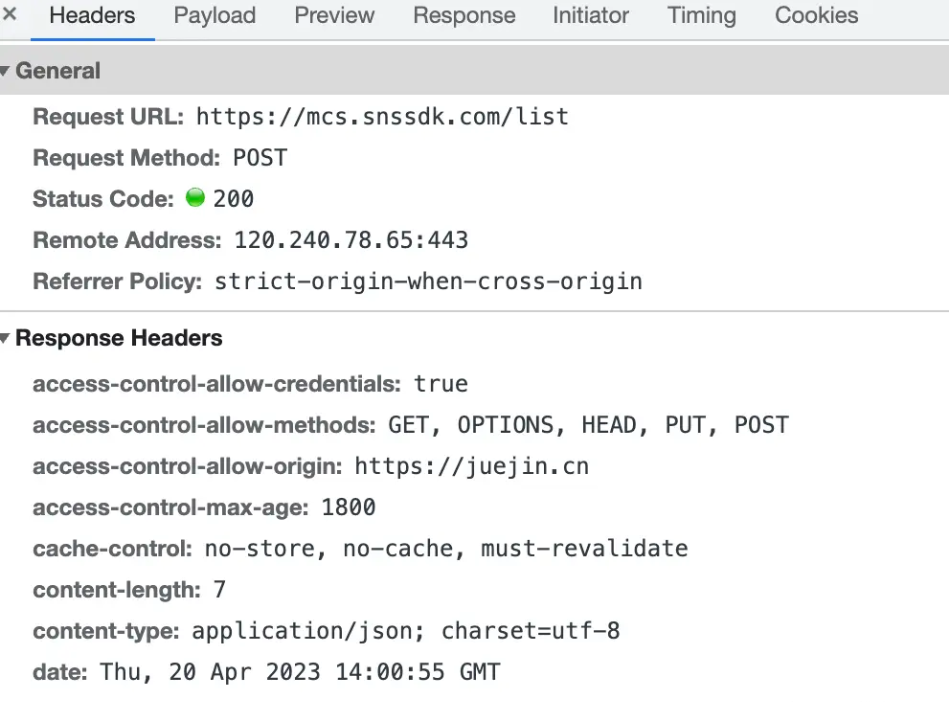
Task: Open the Payload tab
Action: 214,16
